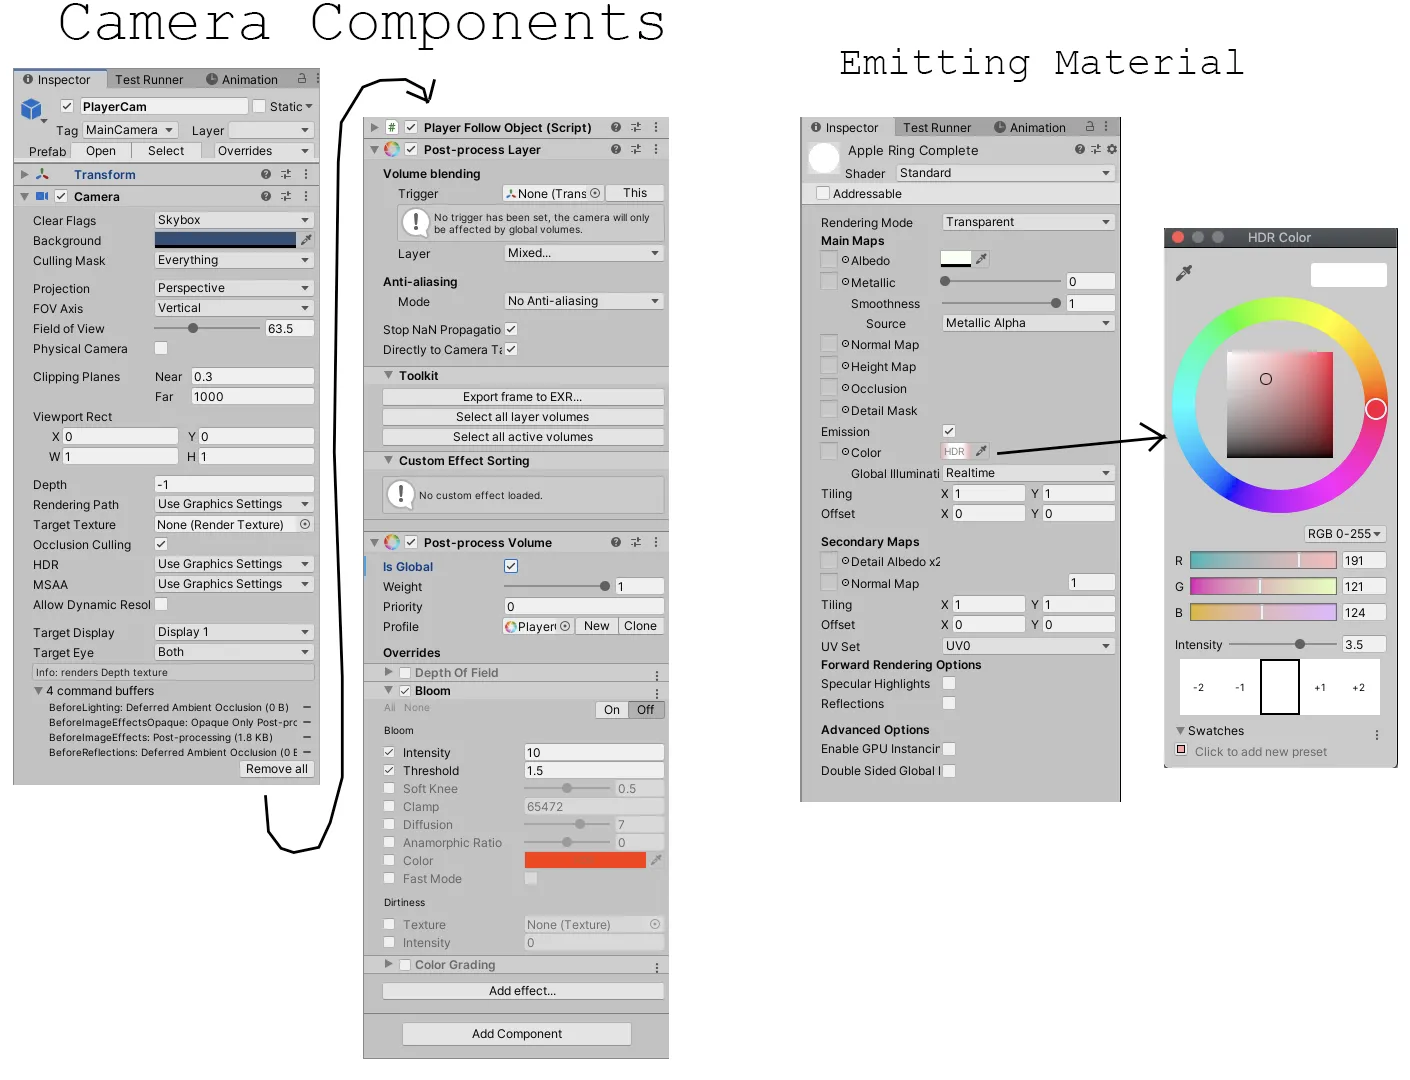
Task: Open the Player Follow Object three-dot menu
Action: click(x=656, y=127)
